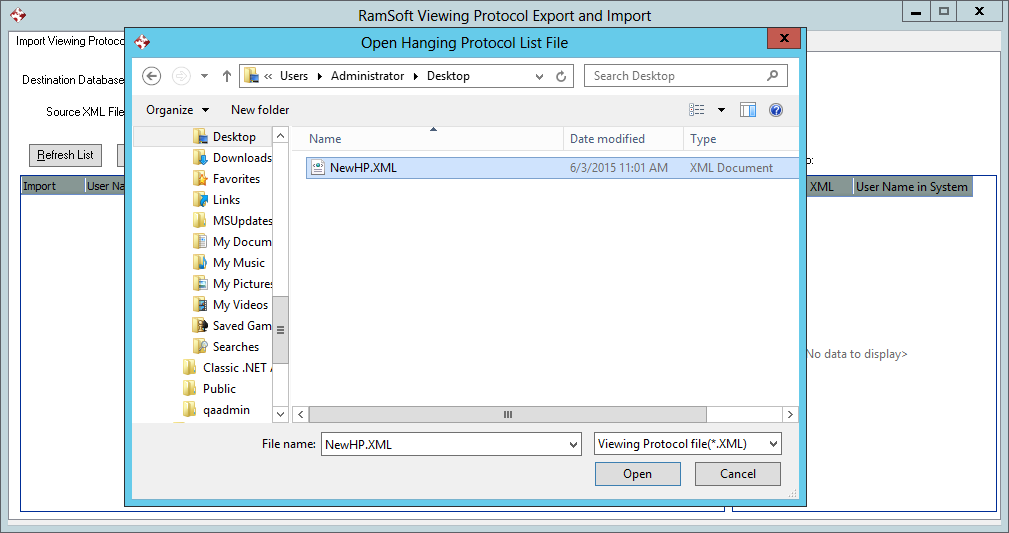Click the Refresh icon beside address bar

562,76
